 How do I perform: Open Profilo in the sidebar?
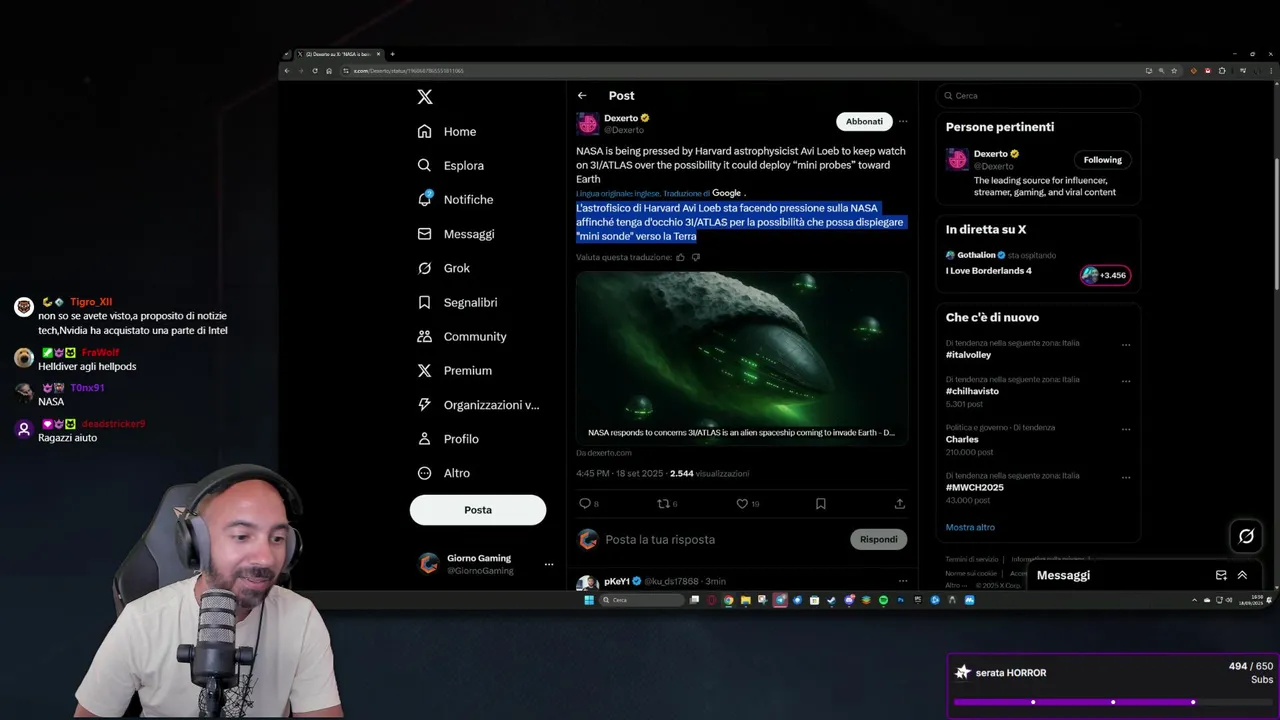448,439
